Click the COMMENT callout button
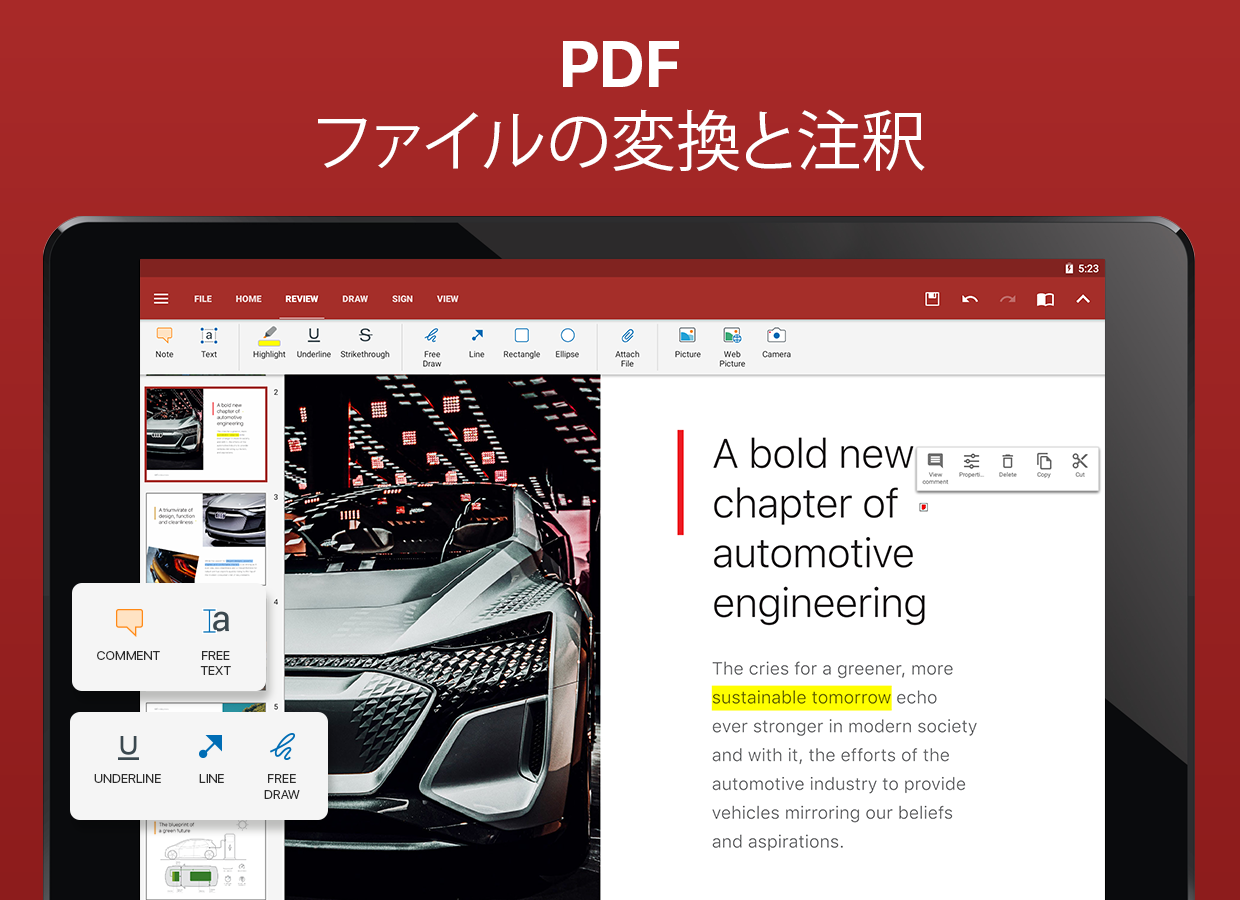The height and width of the screenshot is (900, 1240). (128, 636)
